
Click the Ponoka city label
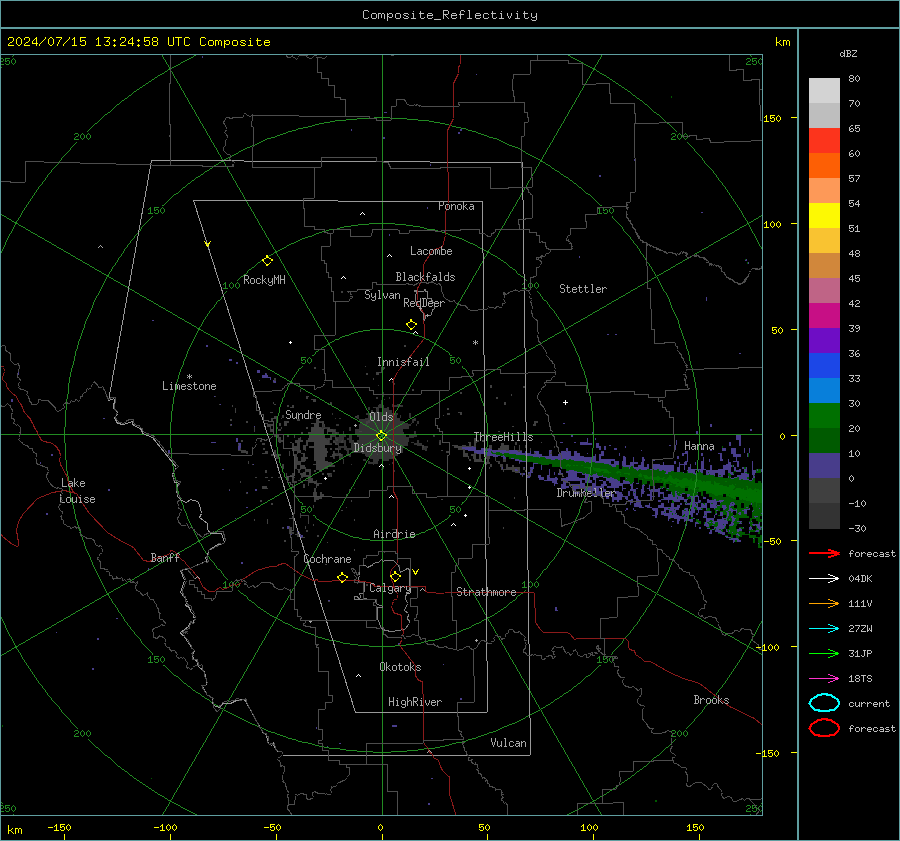click(456, 206)
